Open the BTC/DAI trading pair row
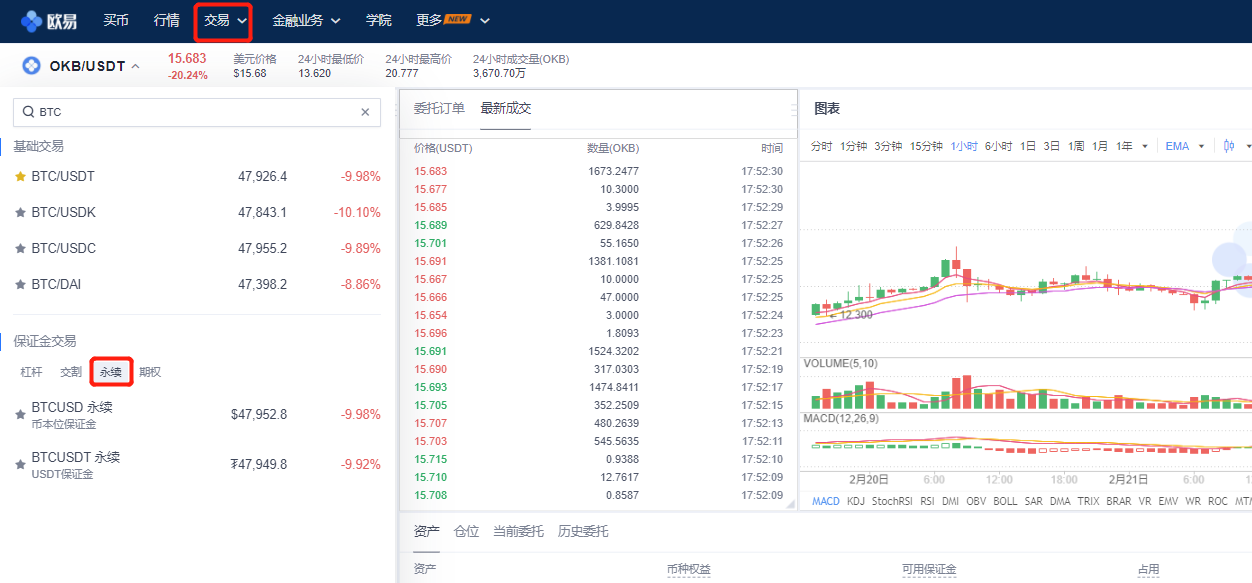Viewport: 1252px width, 583px height. click(197, 285)
